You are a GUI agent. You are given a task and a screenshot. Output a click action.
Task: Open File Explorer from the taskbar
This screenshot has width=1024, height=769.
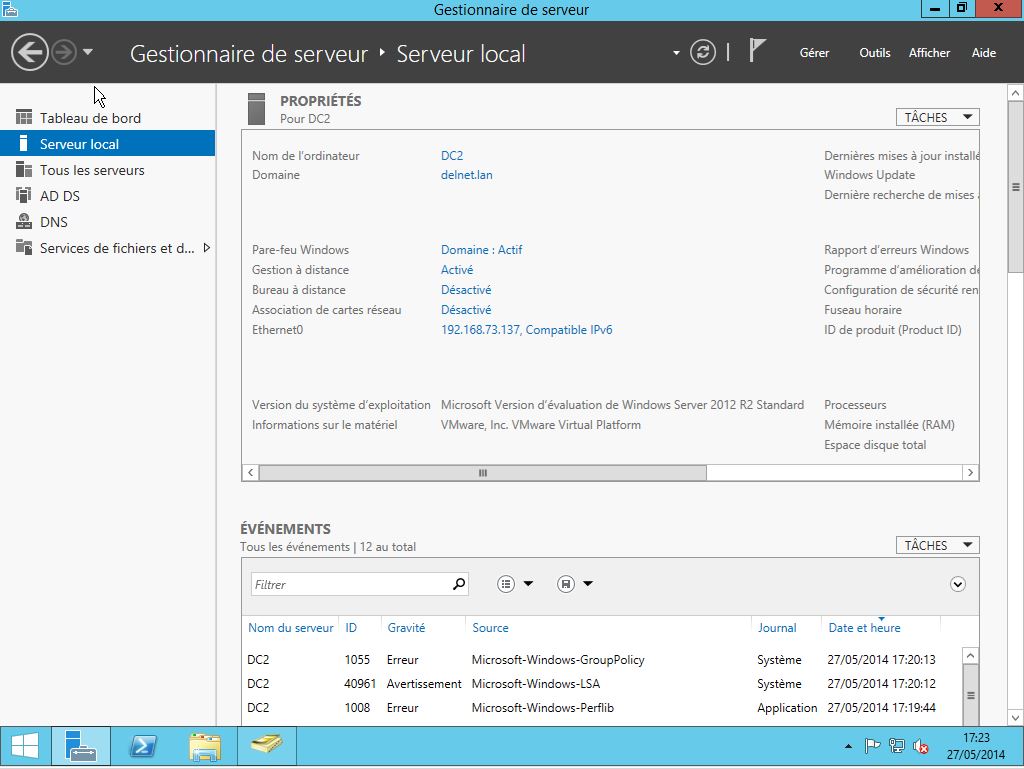click(205, 745)
